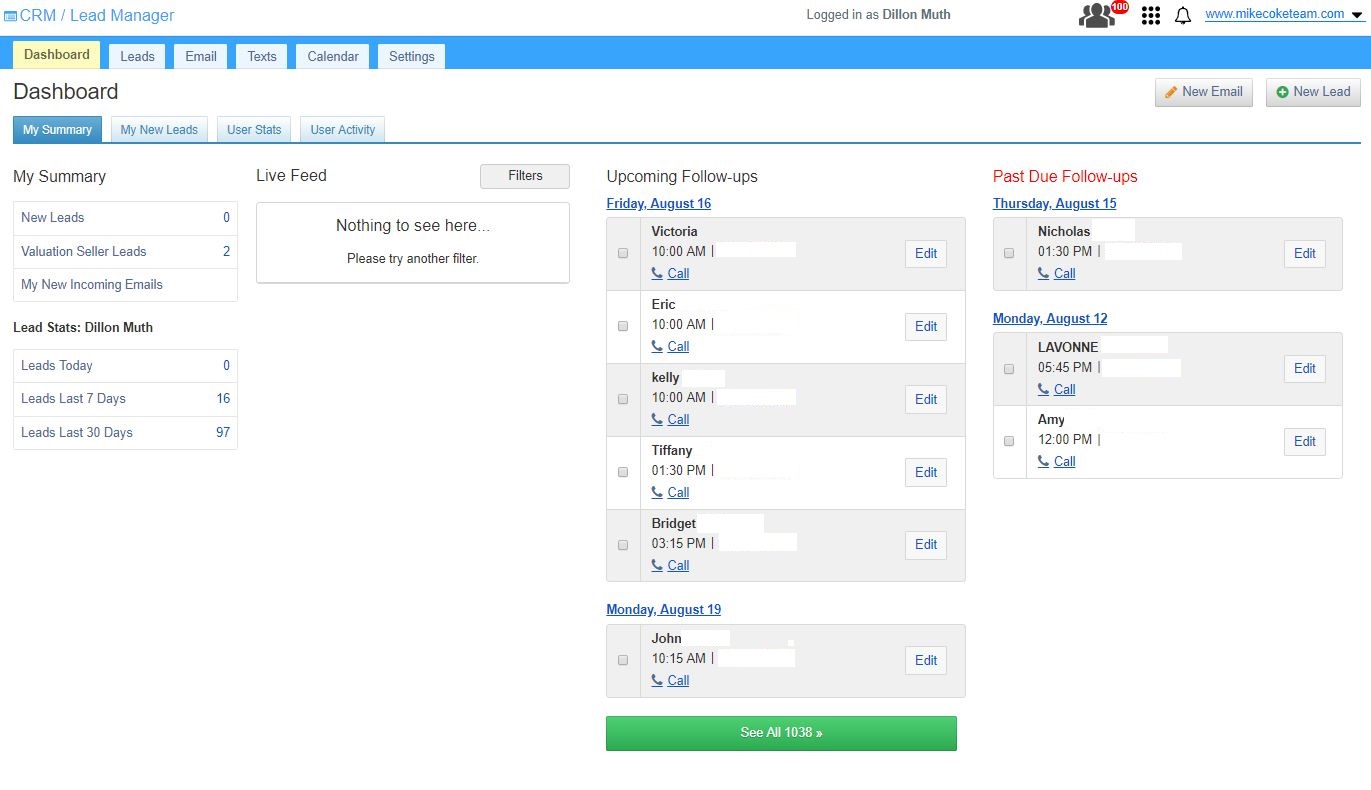Click phone icon in LAVONNE's row

(1044, 389)
